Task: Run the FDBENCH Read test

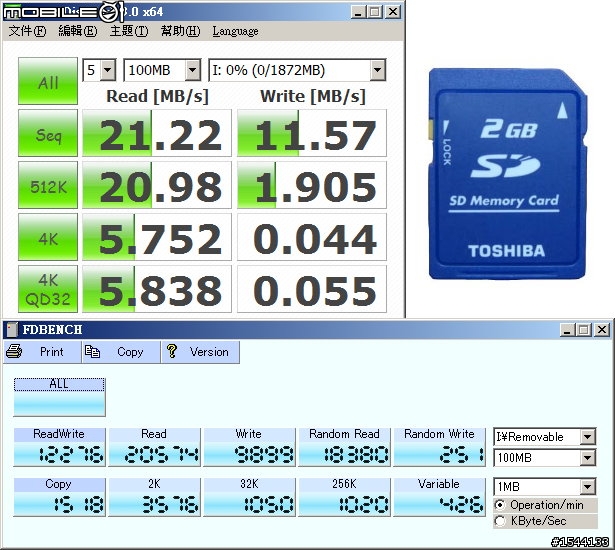Action: pos(155,447)
